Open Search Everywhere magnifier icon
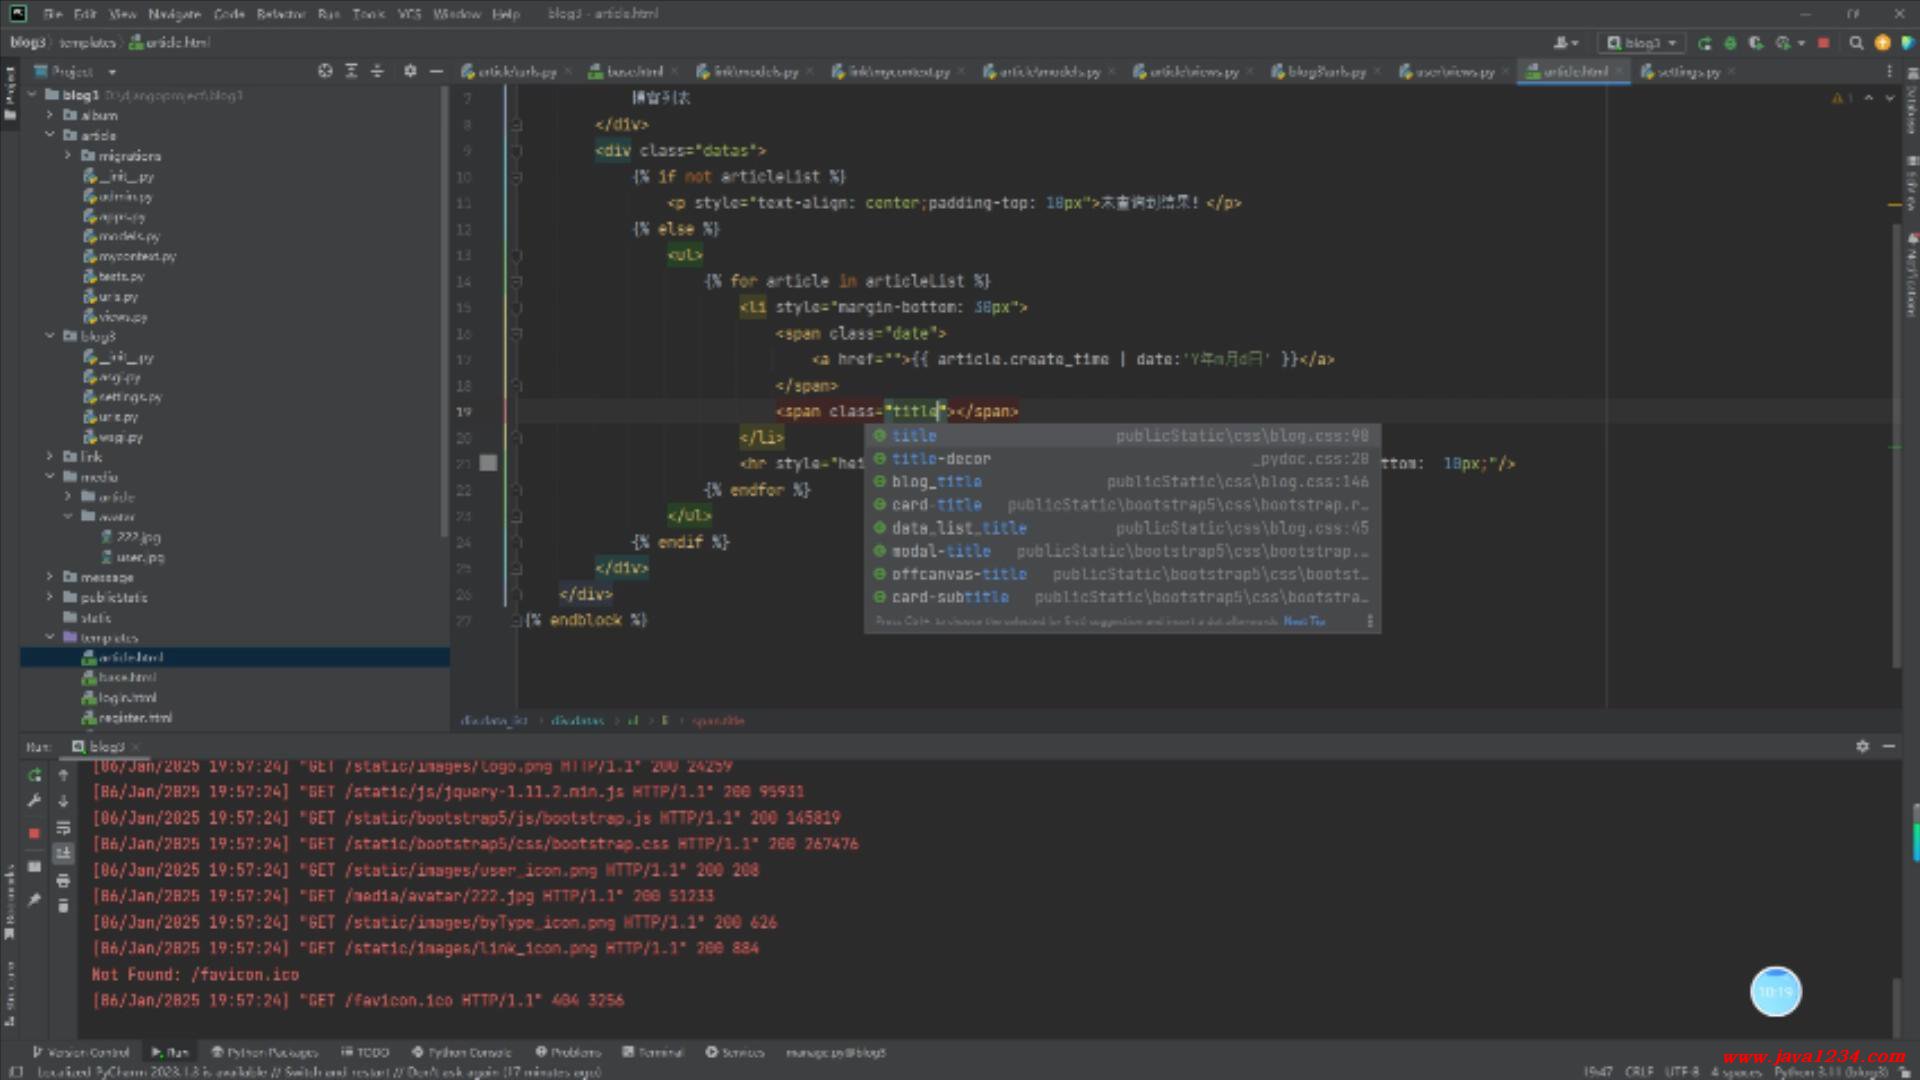The height and width of the screenshot is (1080, 1920). coord(1856,43)
